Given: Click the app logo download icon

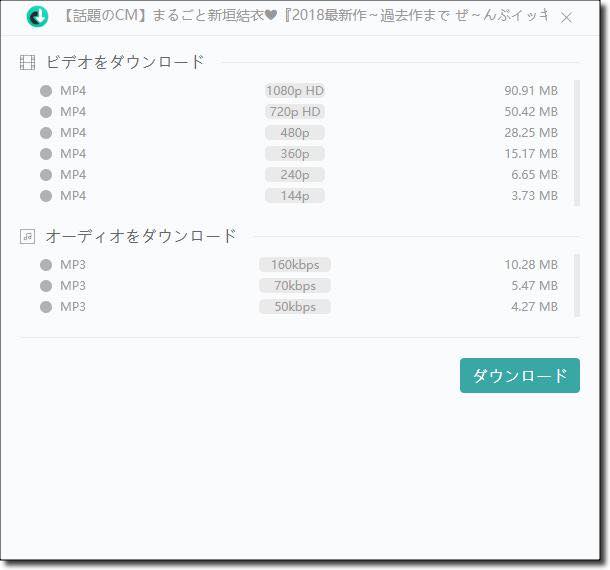Looking at the screenshot, I should pyautogui.click(x=37, y=16).
